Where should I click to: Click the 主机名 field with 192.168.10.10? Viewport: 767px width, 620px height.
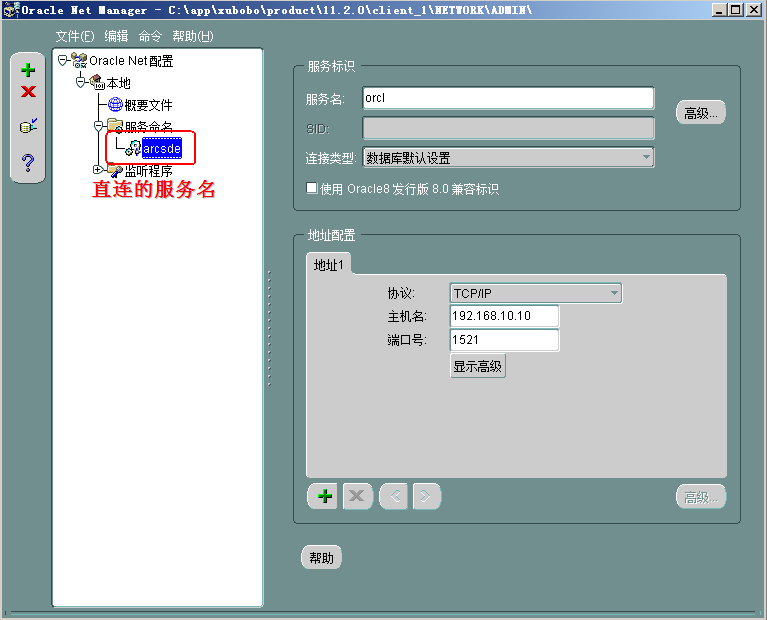[x=504, y=316]
